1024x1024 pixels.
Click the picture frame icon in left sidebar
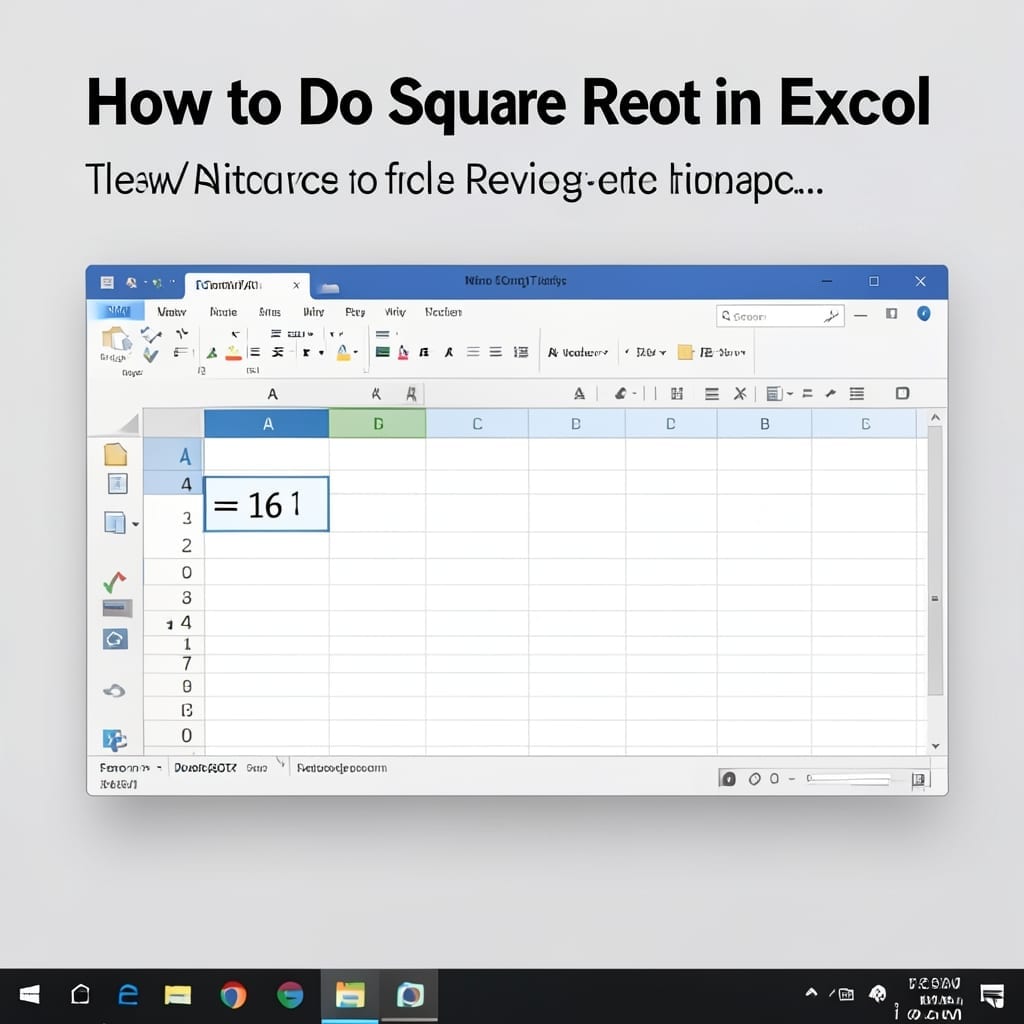click(117, 484)
